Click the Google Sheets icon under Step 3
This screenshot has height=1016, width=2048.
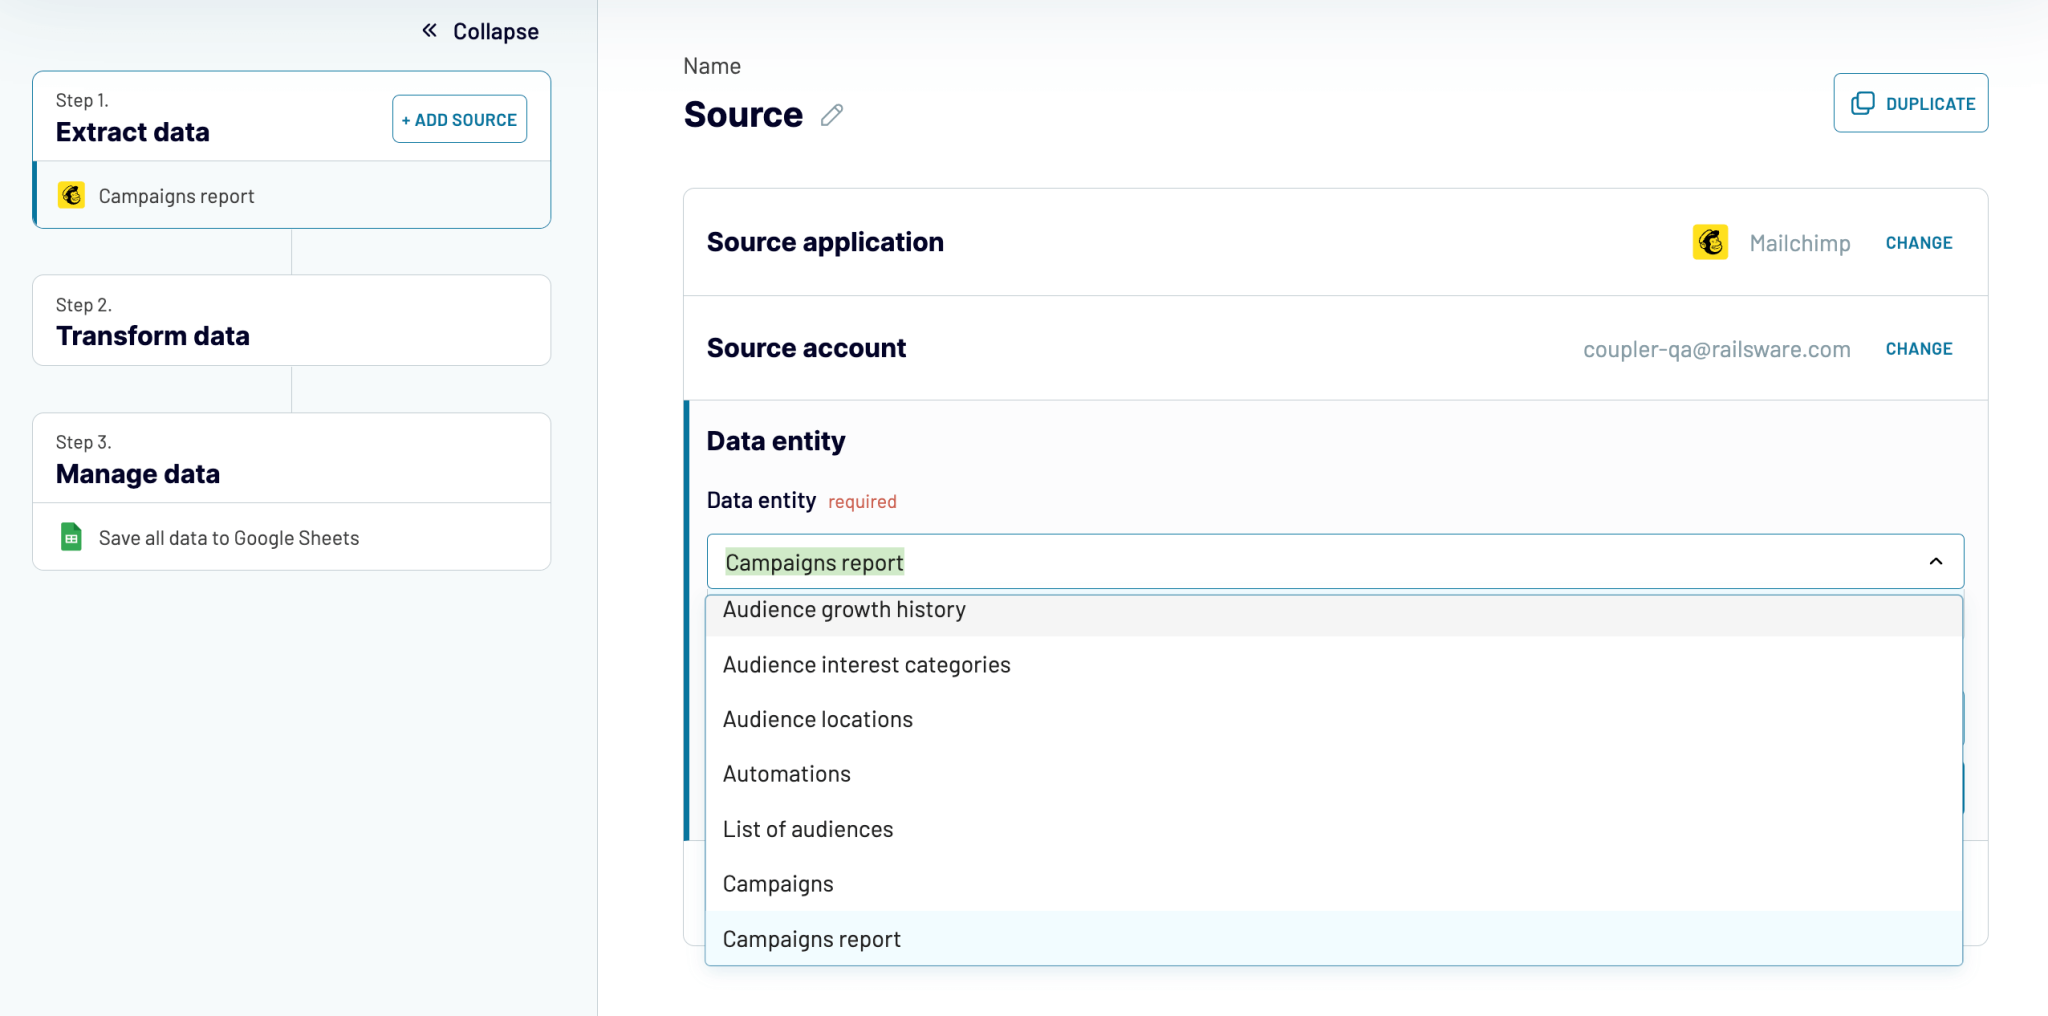click(71, 536)
